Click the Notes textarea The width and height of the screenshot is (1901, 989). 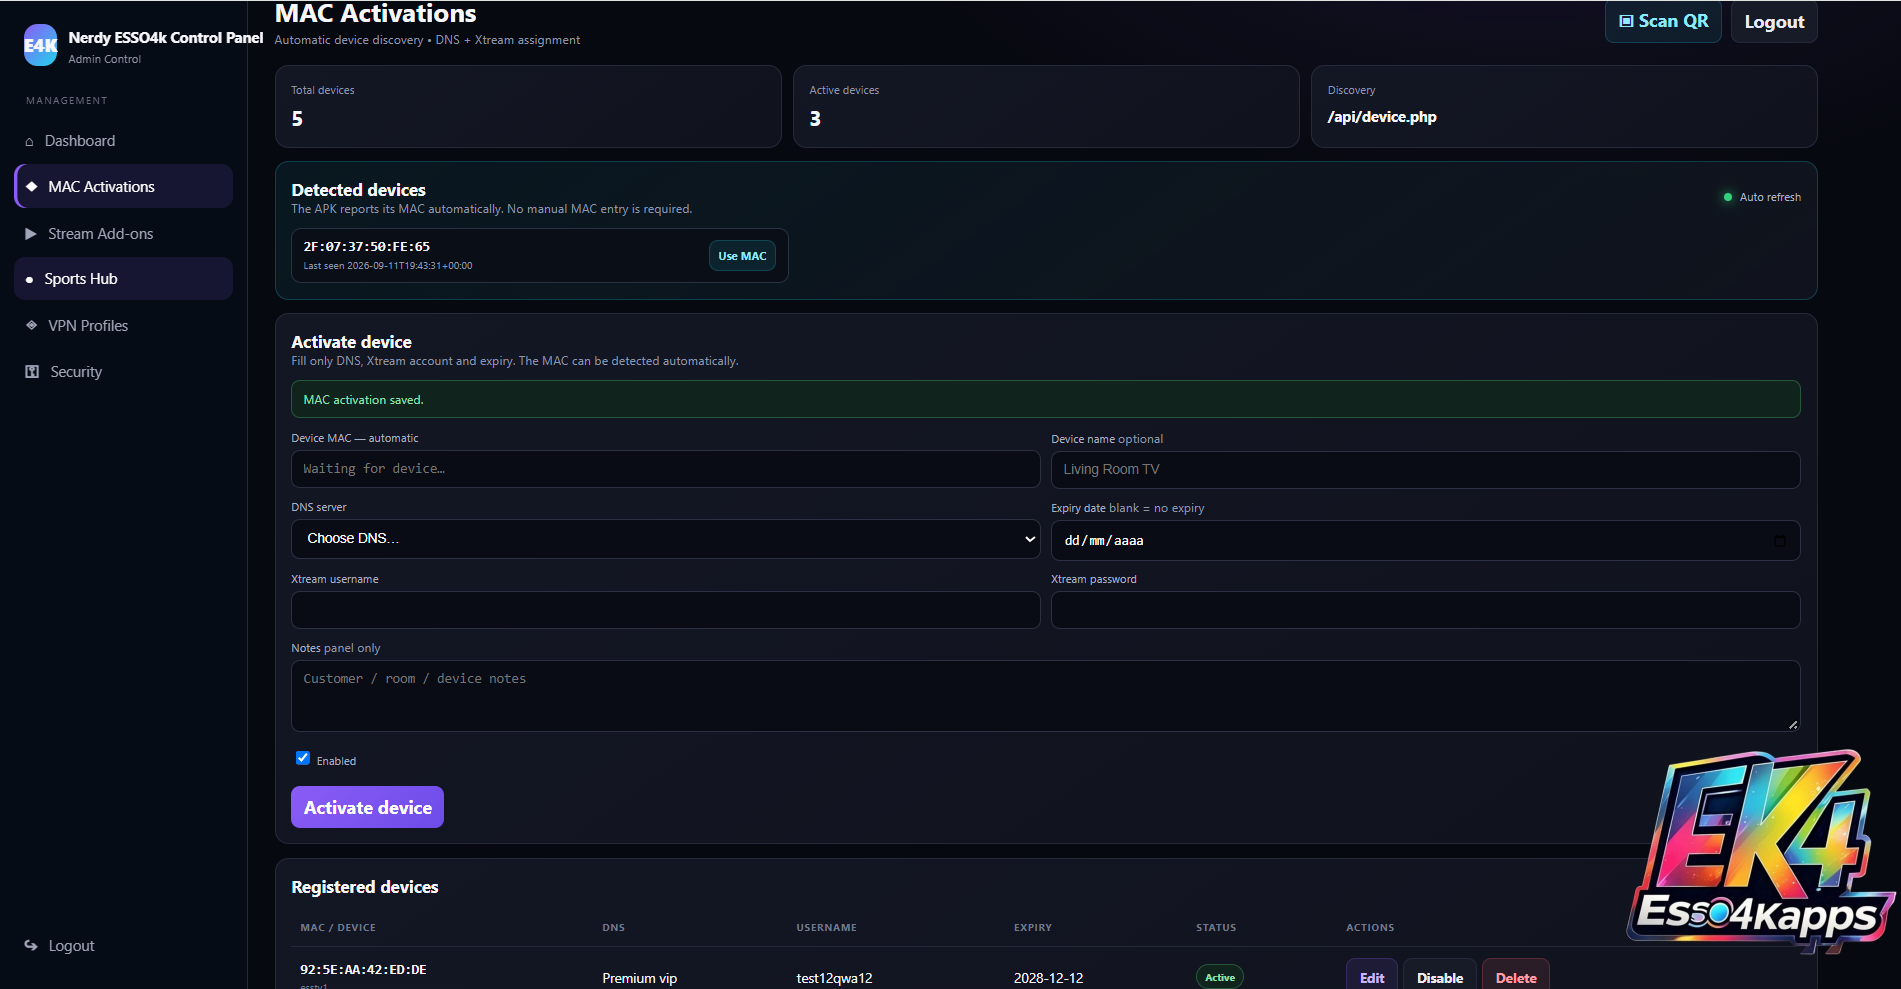(x=1045, y=696)
